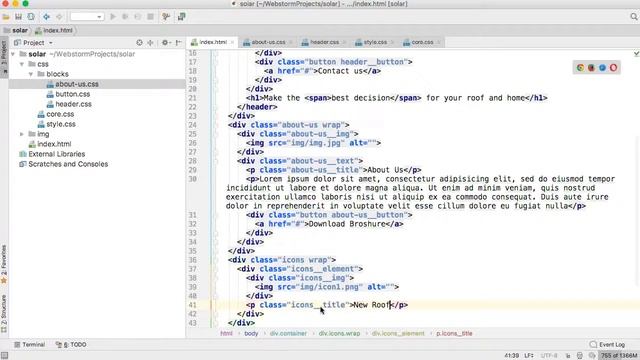Toggle the Favorites tool window side tab
640x360 pixels.
(x=4, y=264)
